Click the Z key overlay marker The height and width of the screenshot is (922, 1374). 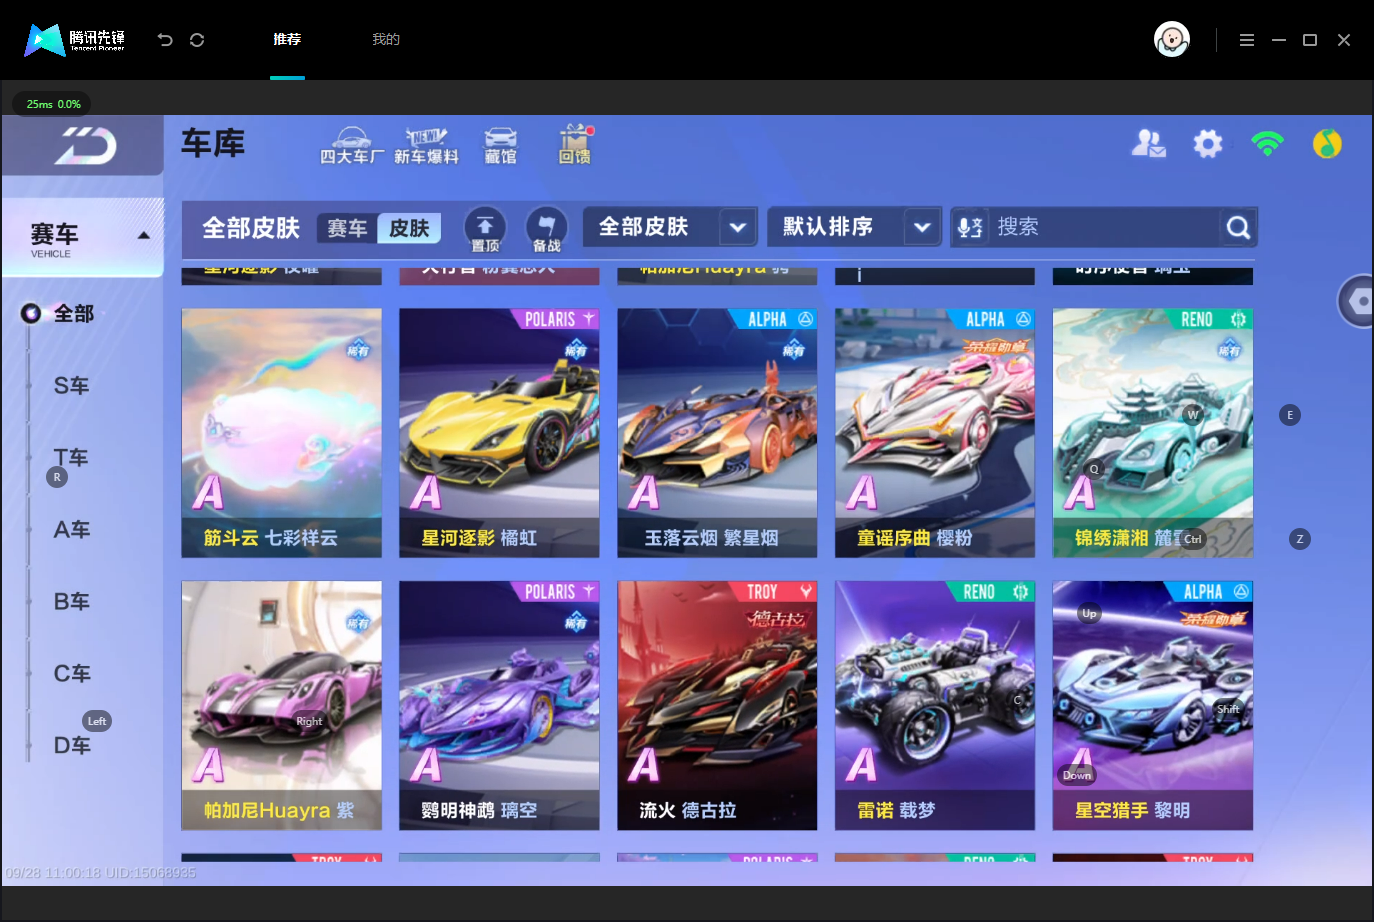coord(1300,539)
